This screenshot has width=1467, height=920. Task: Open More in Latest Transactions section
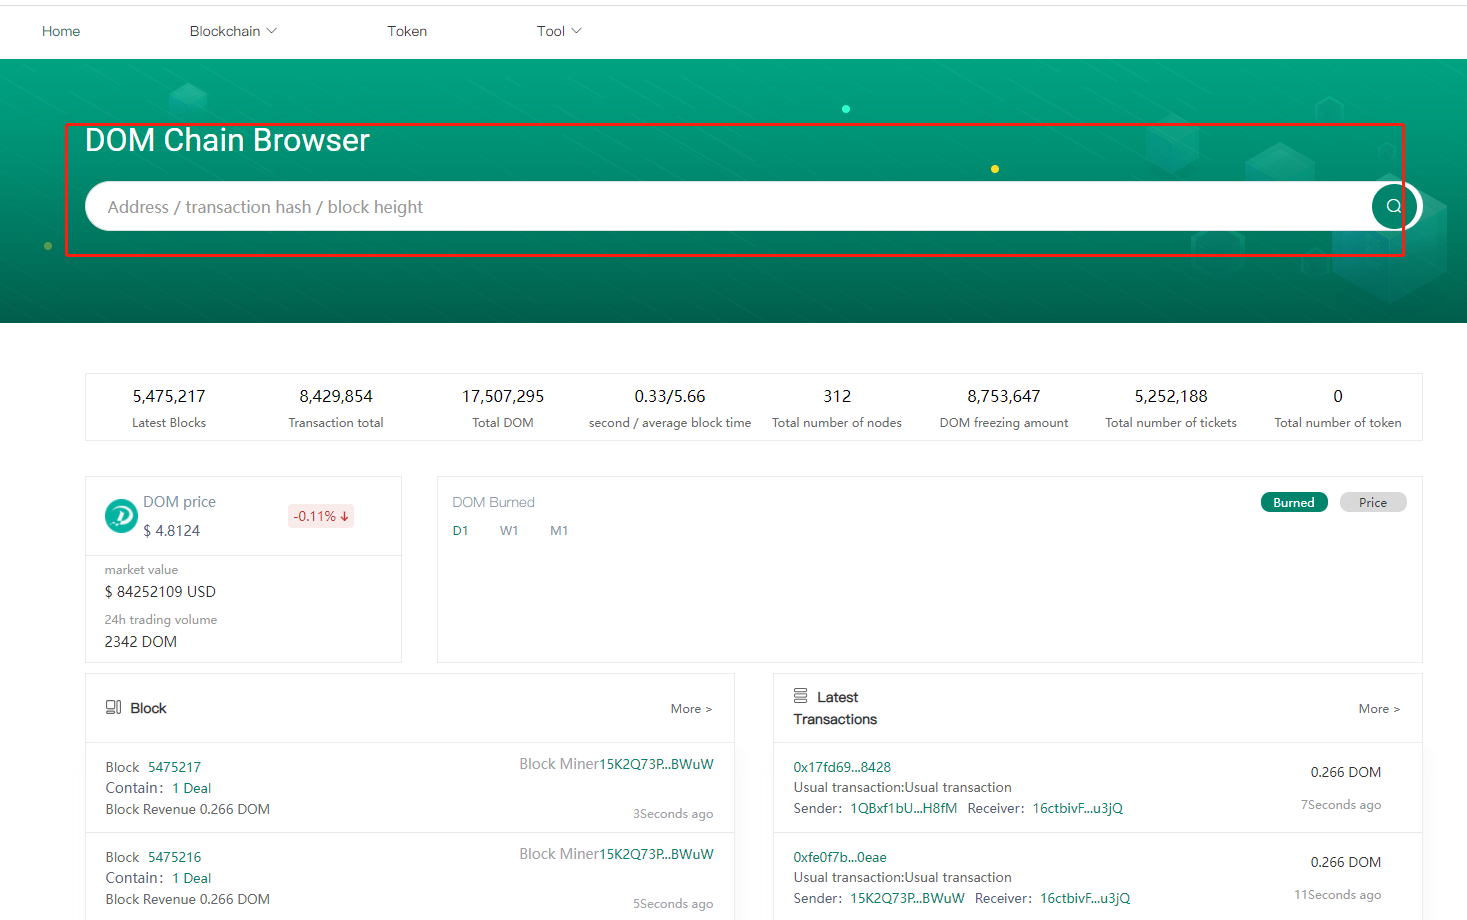(x=1378, y=709)
